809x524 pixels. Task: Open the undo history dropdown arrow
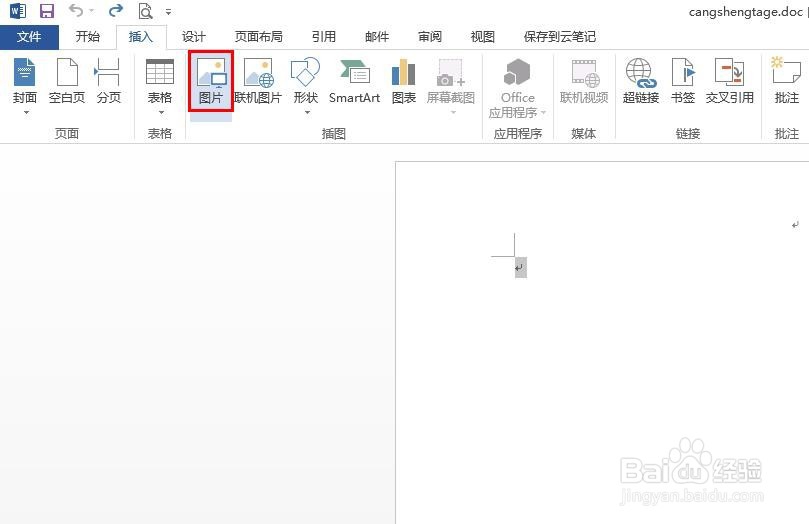pos(91,11)
